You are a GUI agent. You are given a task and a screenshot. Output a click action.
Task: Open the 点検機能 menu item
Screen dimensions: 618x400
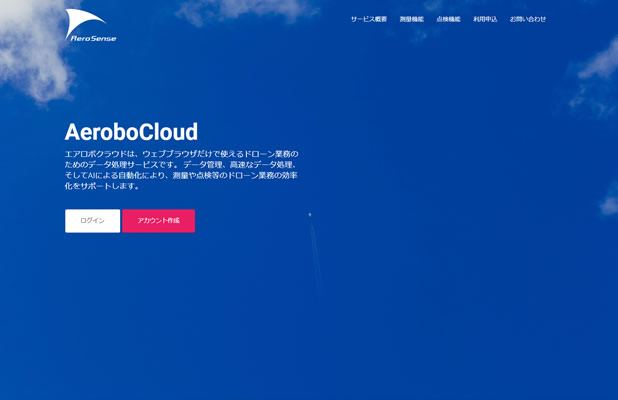pos(448,19)
